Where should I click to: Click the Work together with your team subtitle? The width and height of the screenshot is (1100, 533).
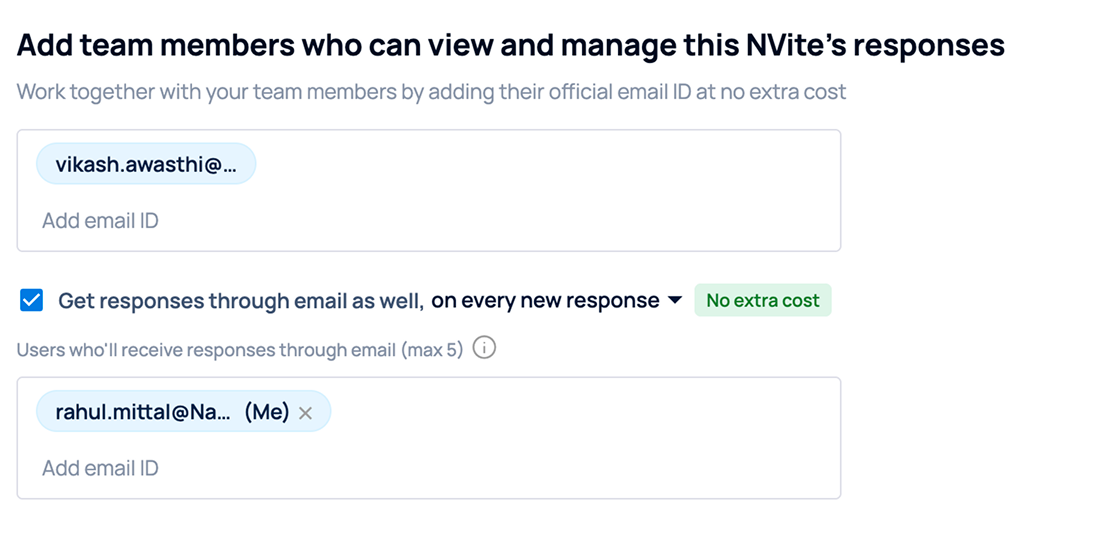point(431,92)
